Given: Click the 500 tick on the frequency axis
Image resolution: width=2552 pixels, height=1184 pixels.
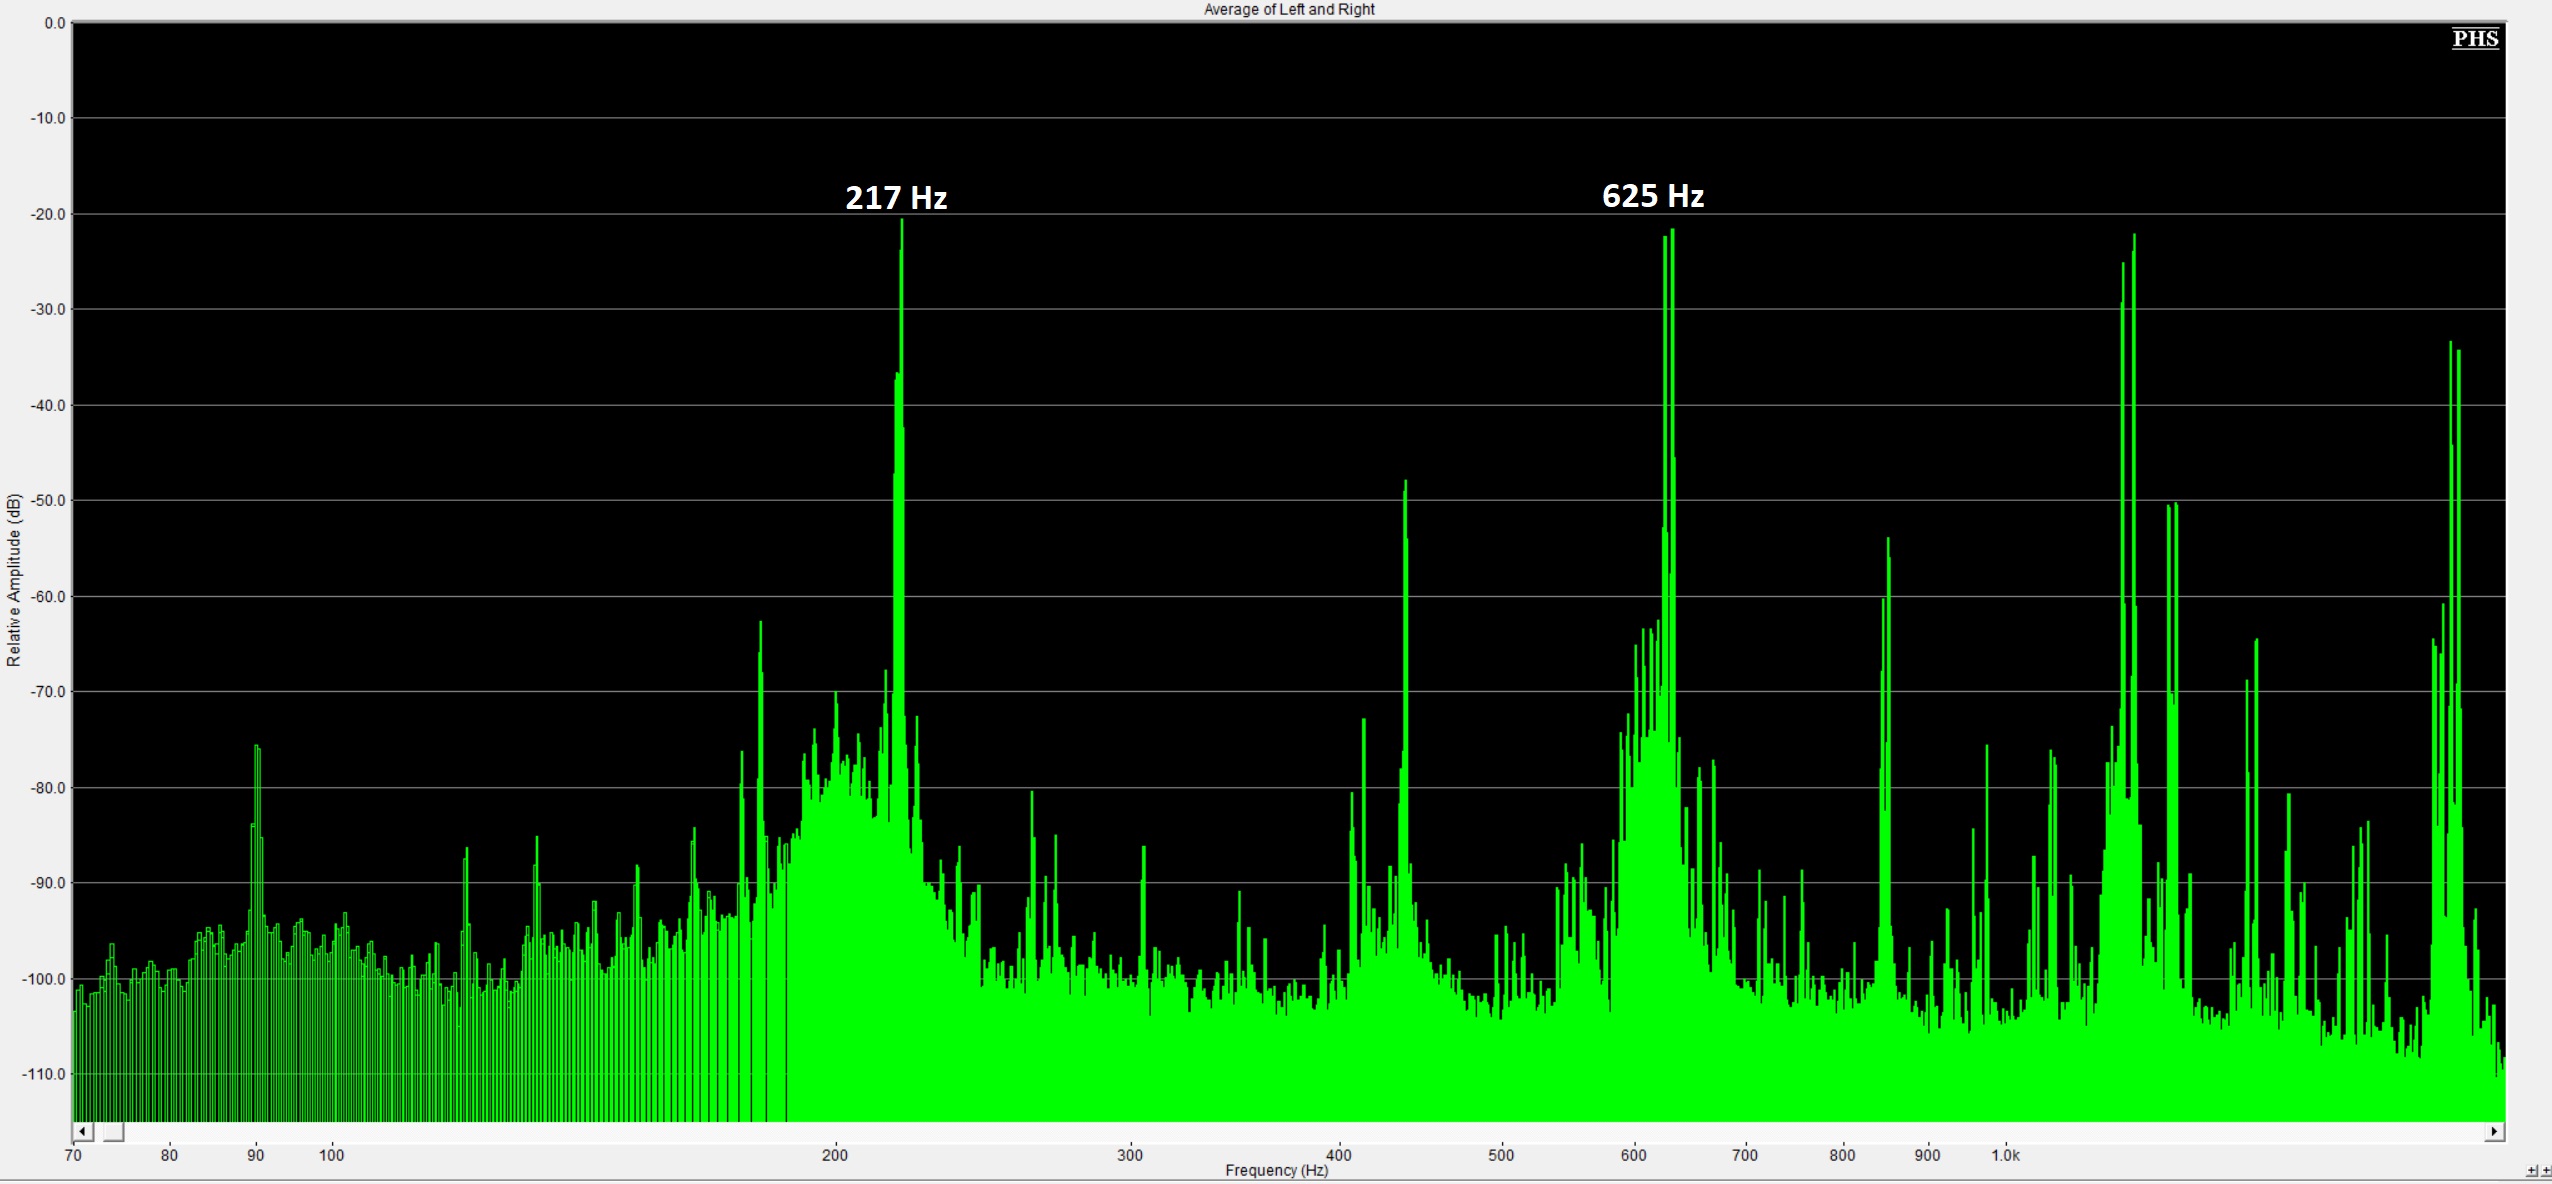Looking at the screenshot, I should tap(1501, 1155).
